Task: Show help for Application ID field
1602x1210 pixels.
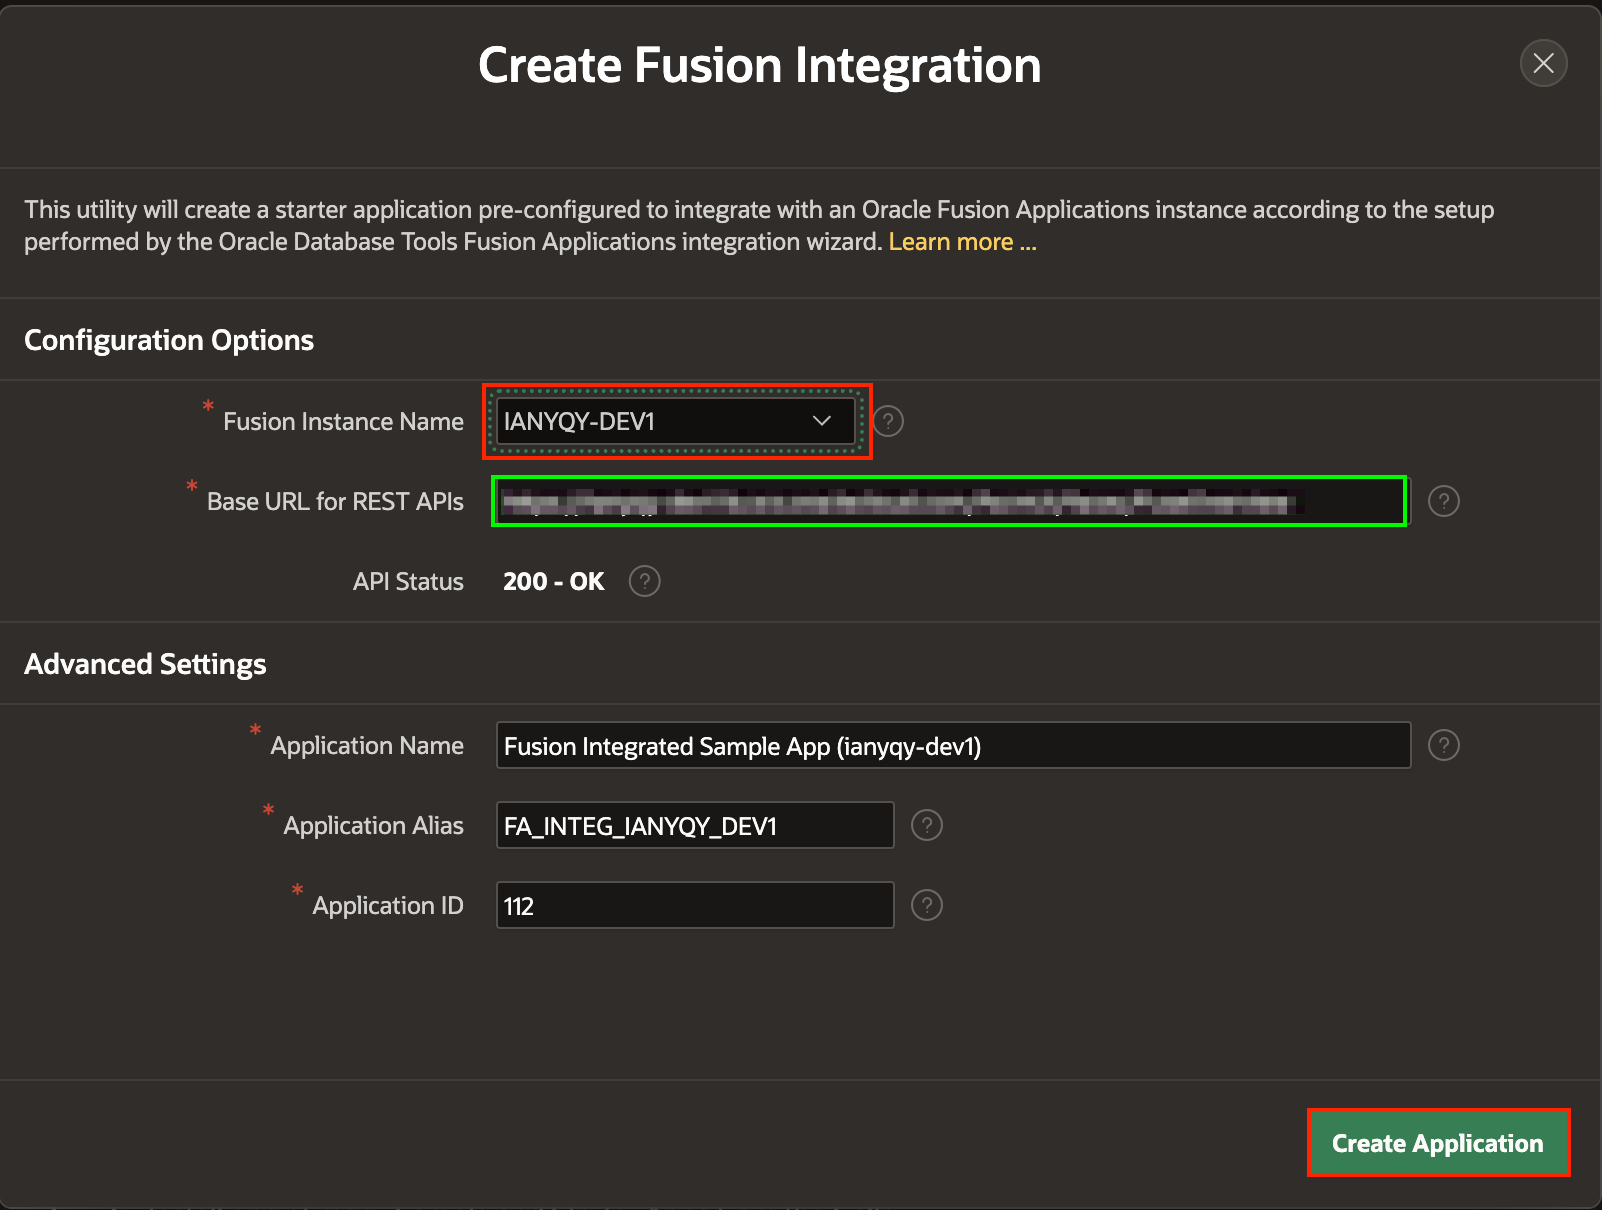Action: click(x=927, y=905)
